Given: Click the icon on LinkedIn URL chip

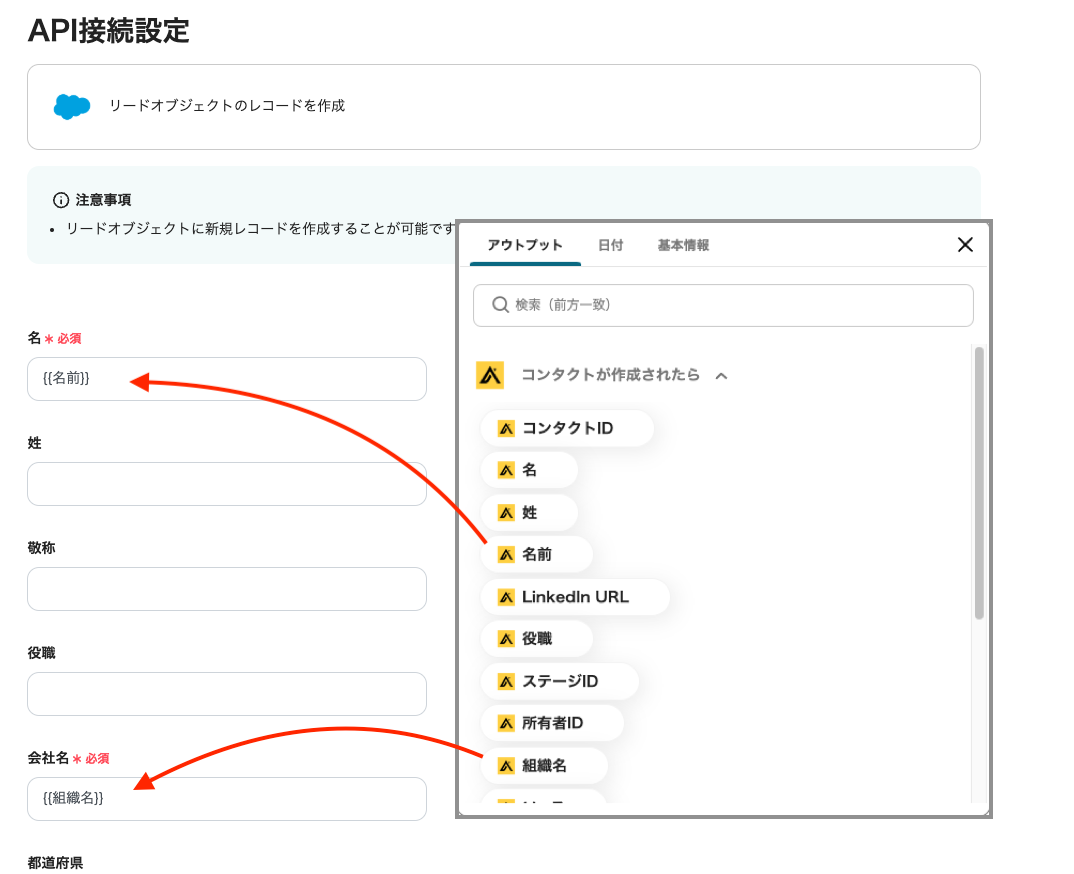Looking at the screenshot, I should pos(506,597).
